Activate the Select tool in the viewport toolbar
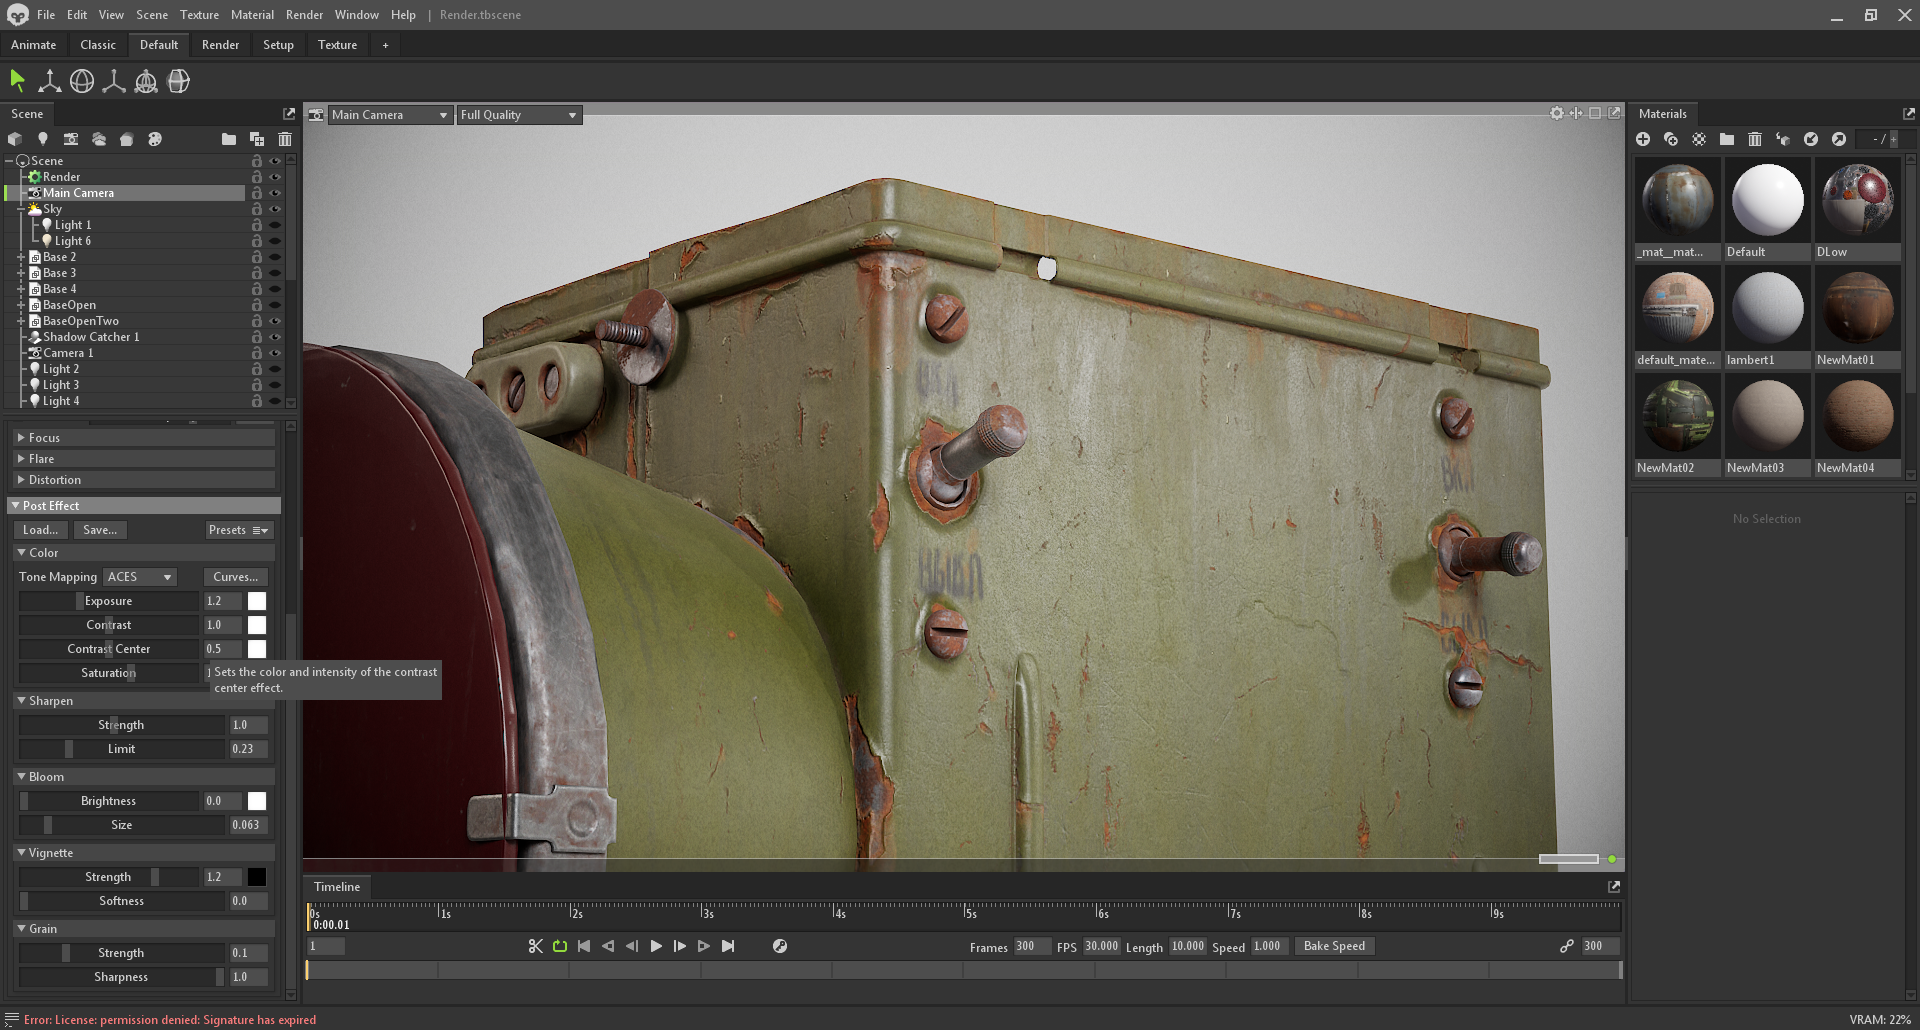 [17, 80]
